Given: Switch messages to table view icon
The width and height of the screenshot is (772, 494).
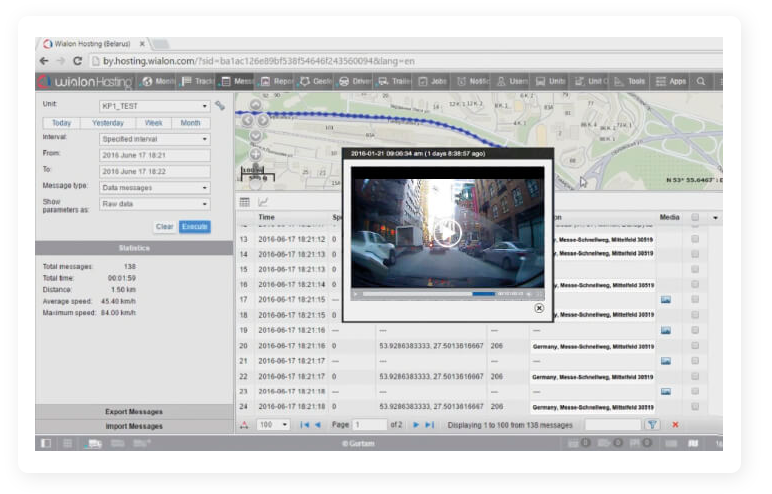Looking at the screenshot, I should (245, 202).
